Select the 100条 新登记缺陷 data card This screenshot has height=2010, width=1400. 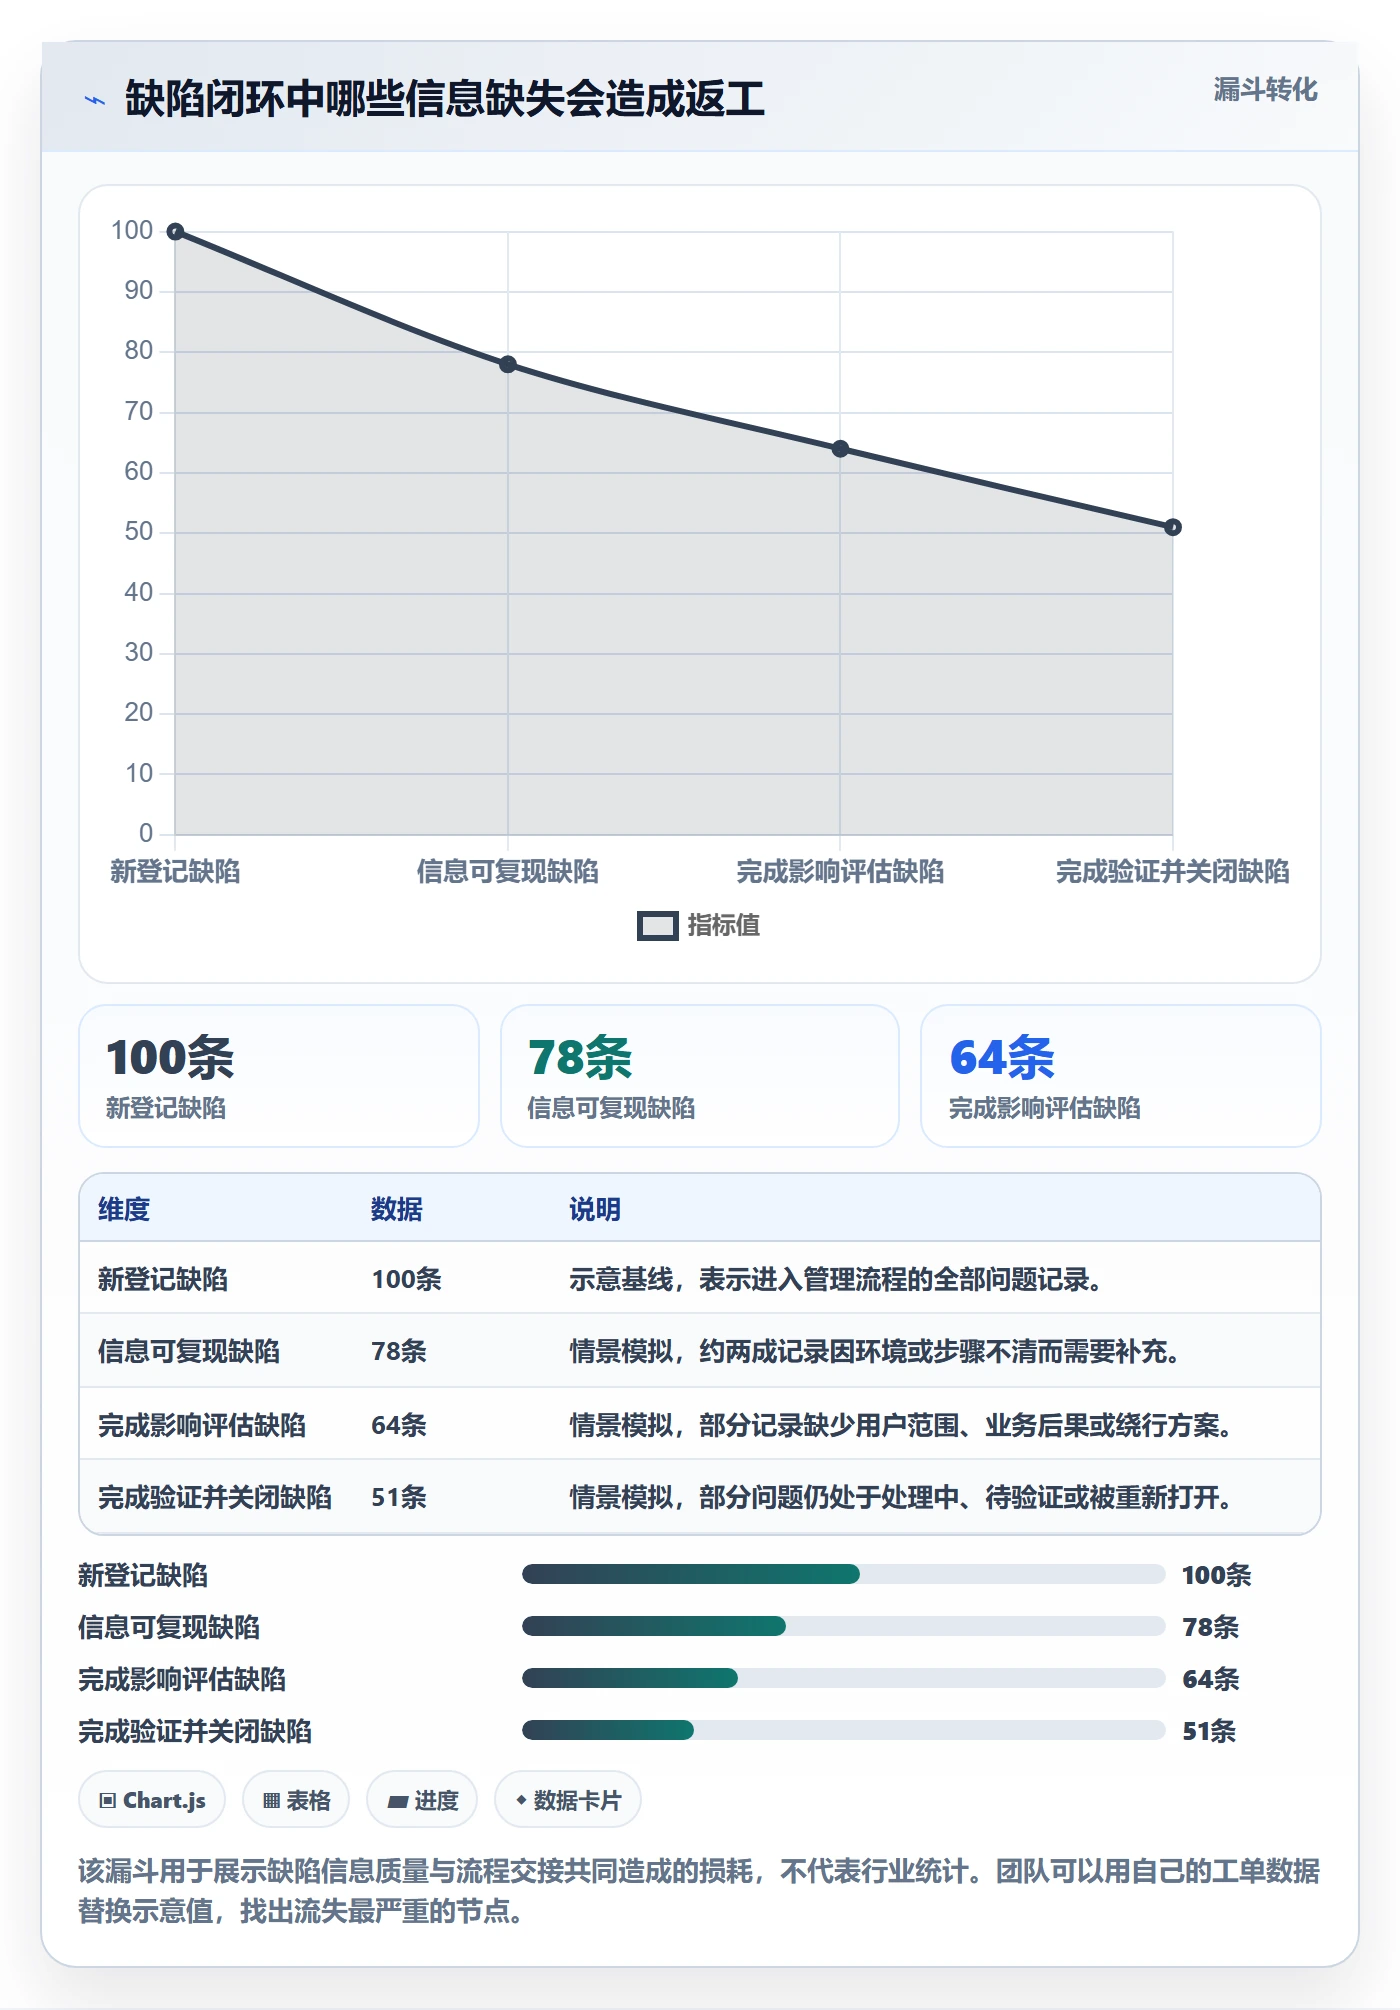[x=279, y=1076]
